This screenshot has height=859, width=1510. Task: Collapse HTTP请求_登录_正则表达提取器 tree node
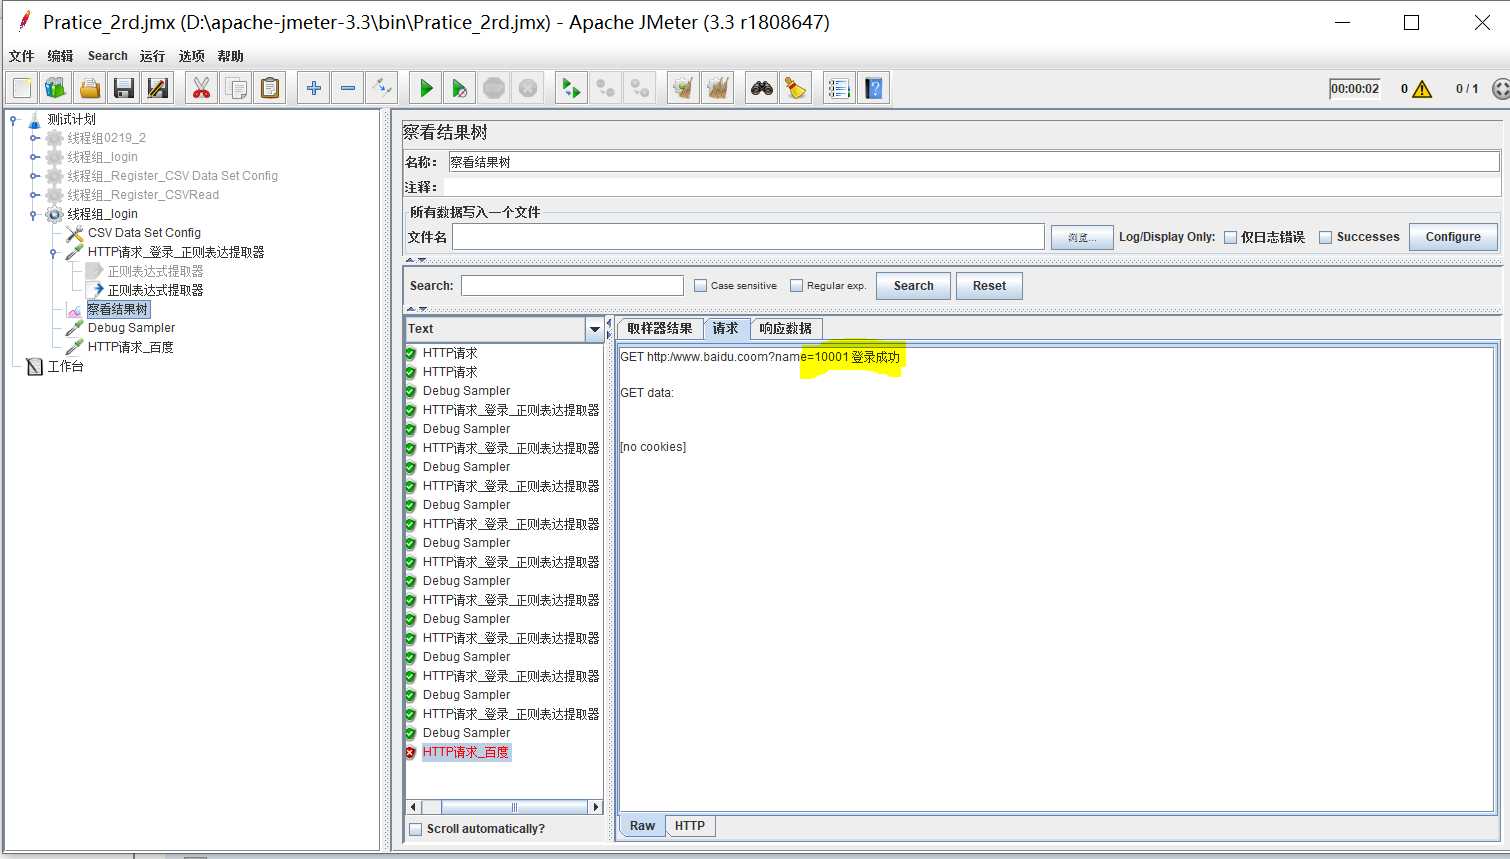(x=54, y=253)
